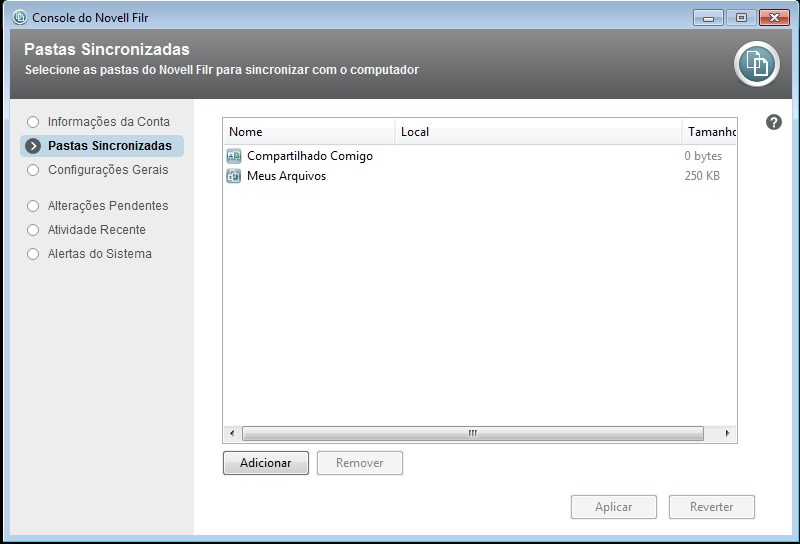
Task: Click the horizontal scrollbar right arrow
Action: pos(728,434)
